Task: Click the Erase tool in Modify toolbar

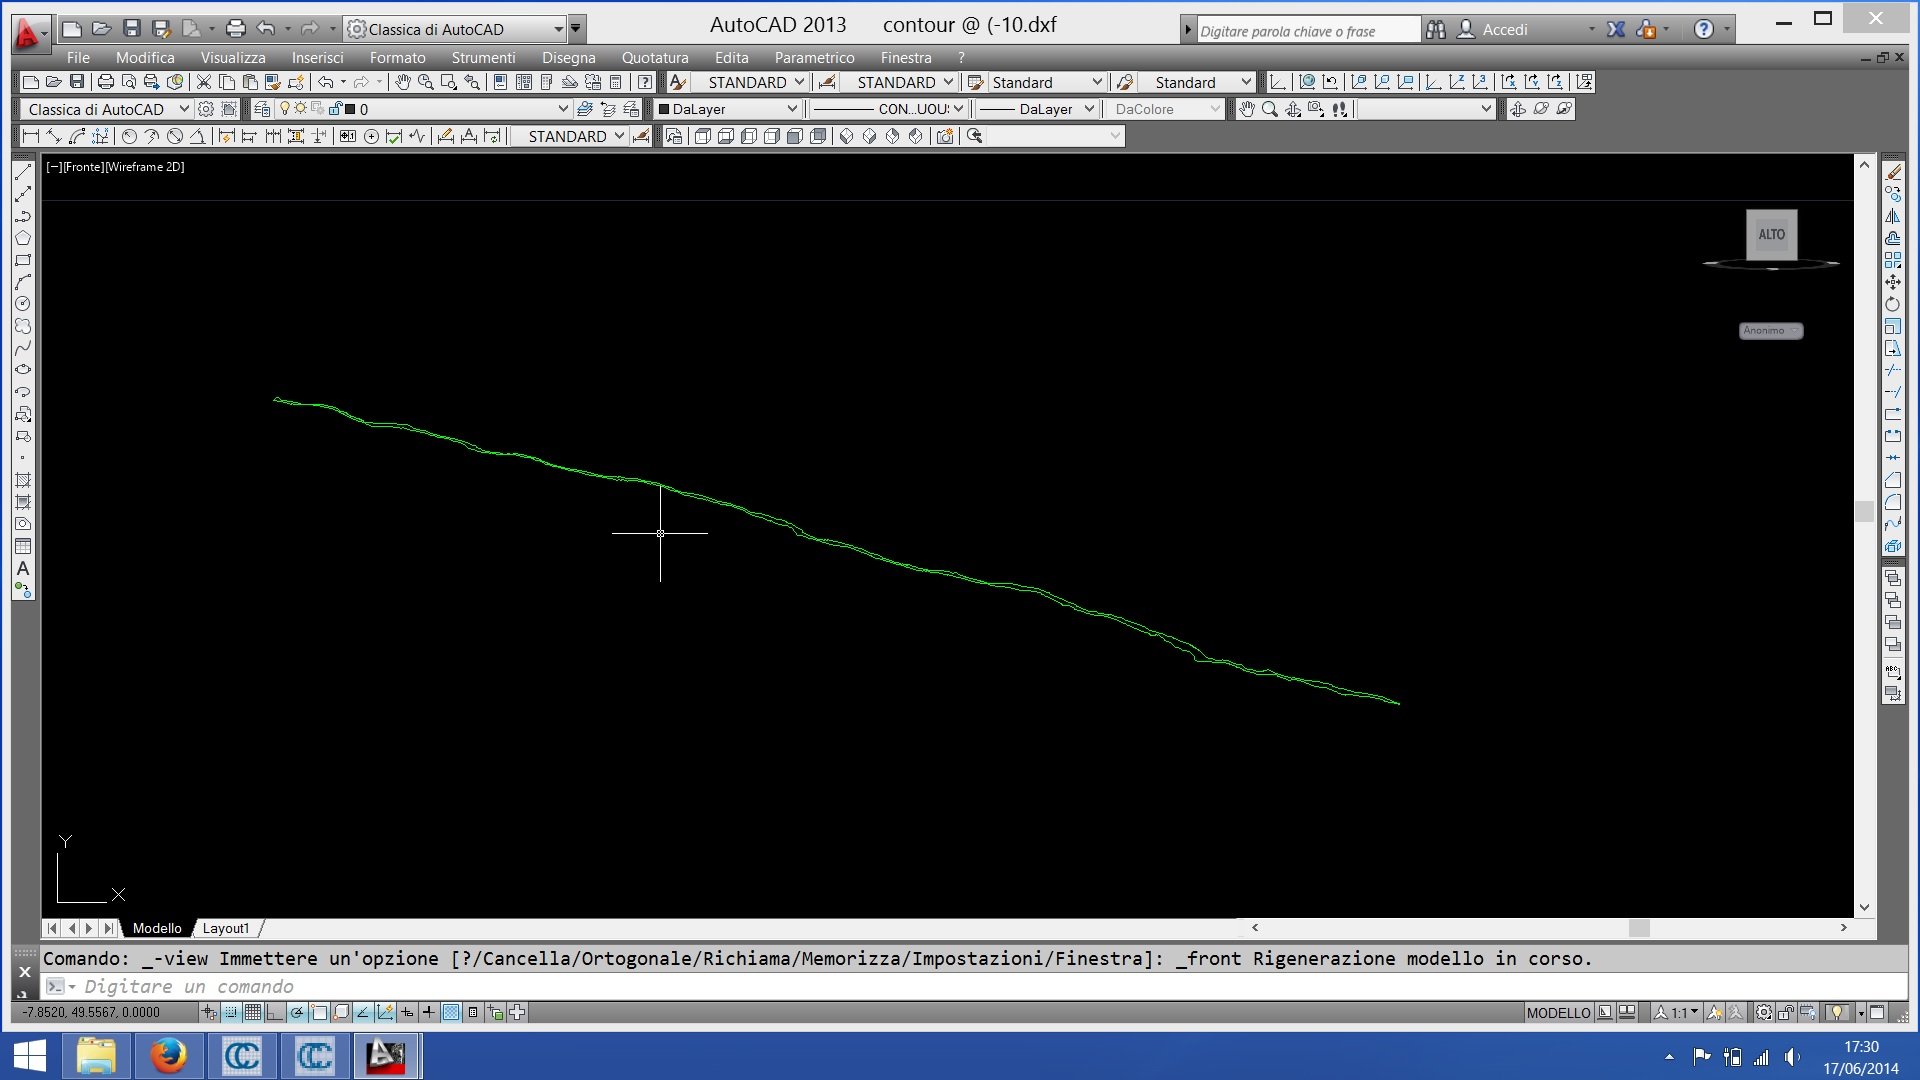Action: click(x=1893, y=172)
